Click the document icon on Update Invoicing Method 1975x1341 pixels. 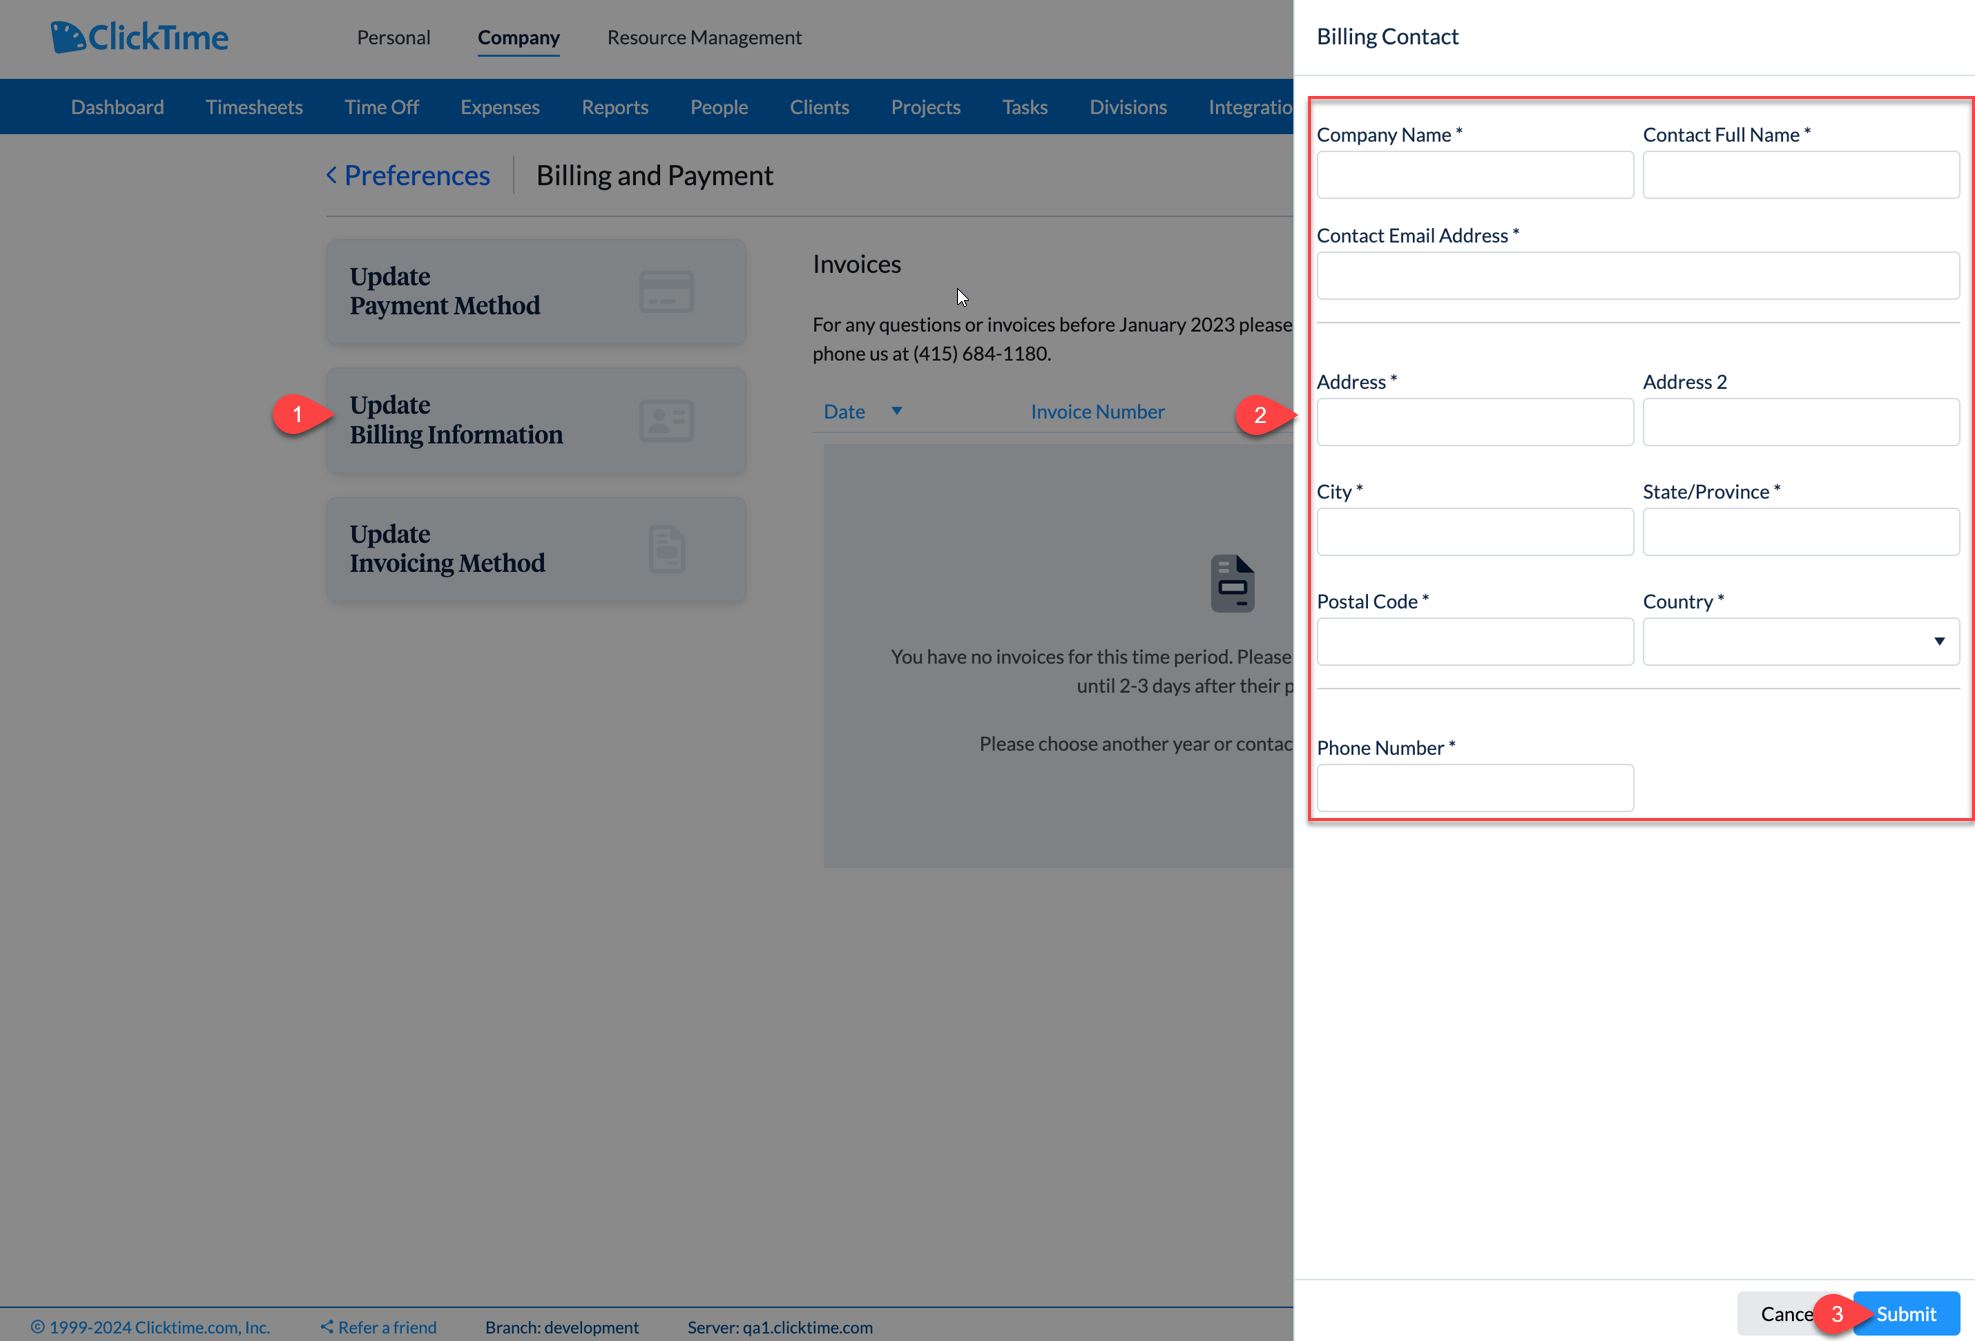(666, 548)
